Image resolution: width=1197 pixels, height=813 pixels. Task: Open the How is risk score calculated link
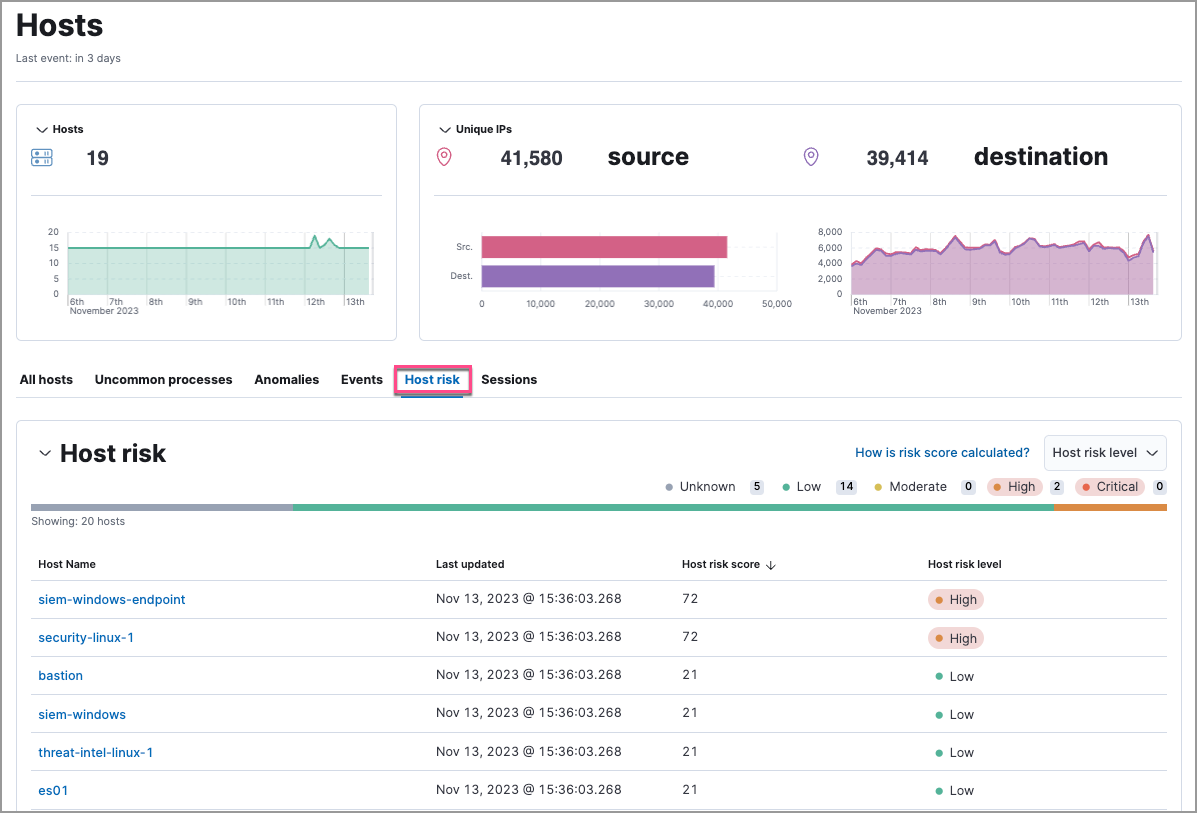[x=942, y=452]
